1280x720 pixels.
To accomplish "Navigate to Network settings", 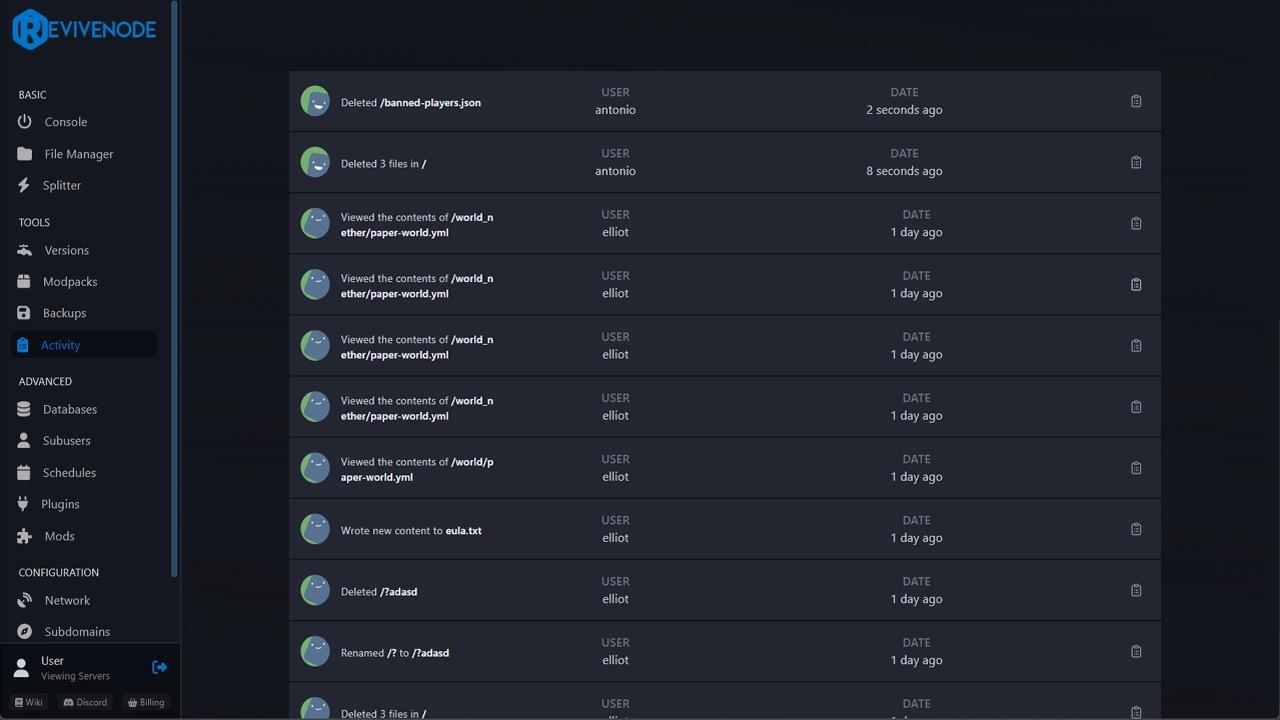I will point(67,600).
